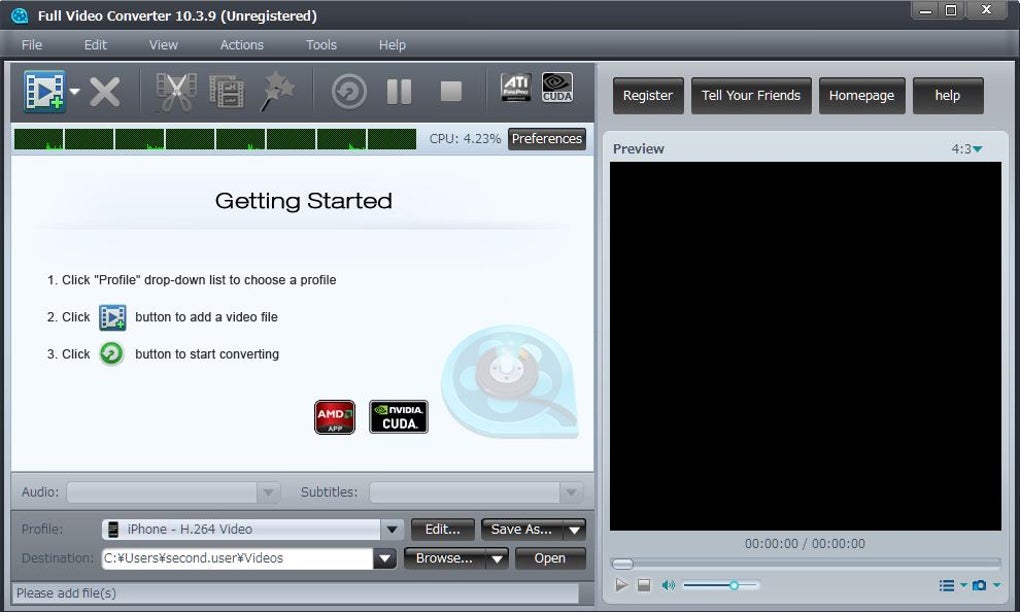Select the Clip scissors tool
1020x612 pixels.
[x=176, y=92]
